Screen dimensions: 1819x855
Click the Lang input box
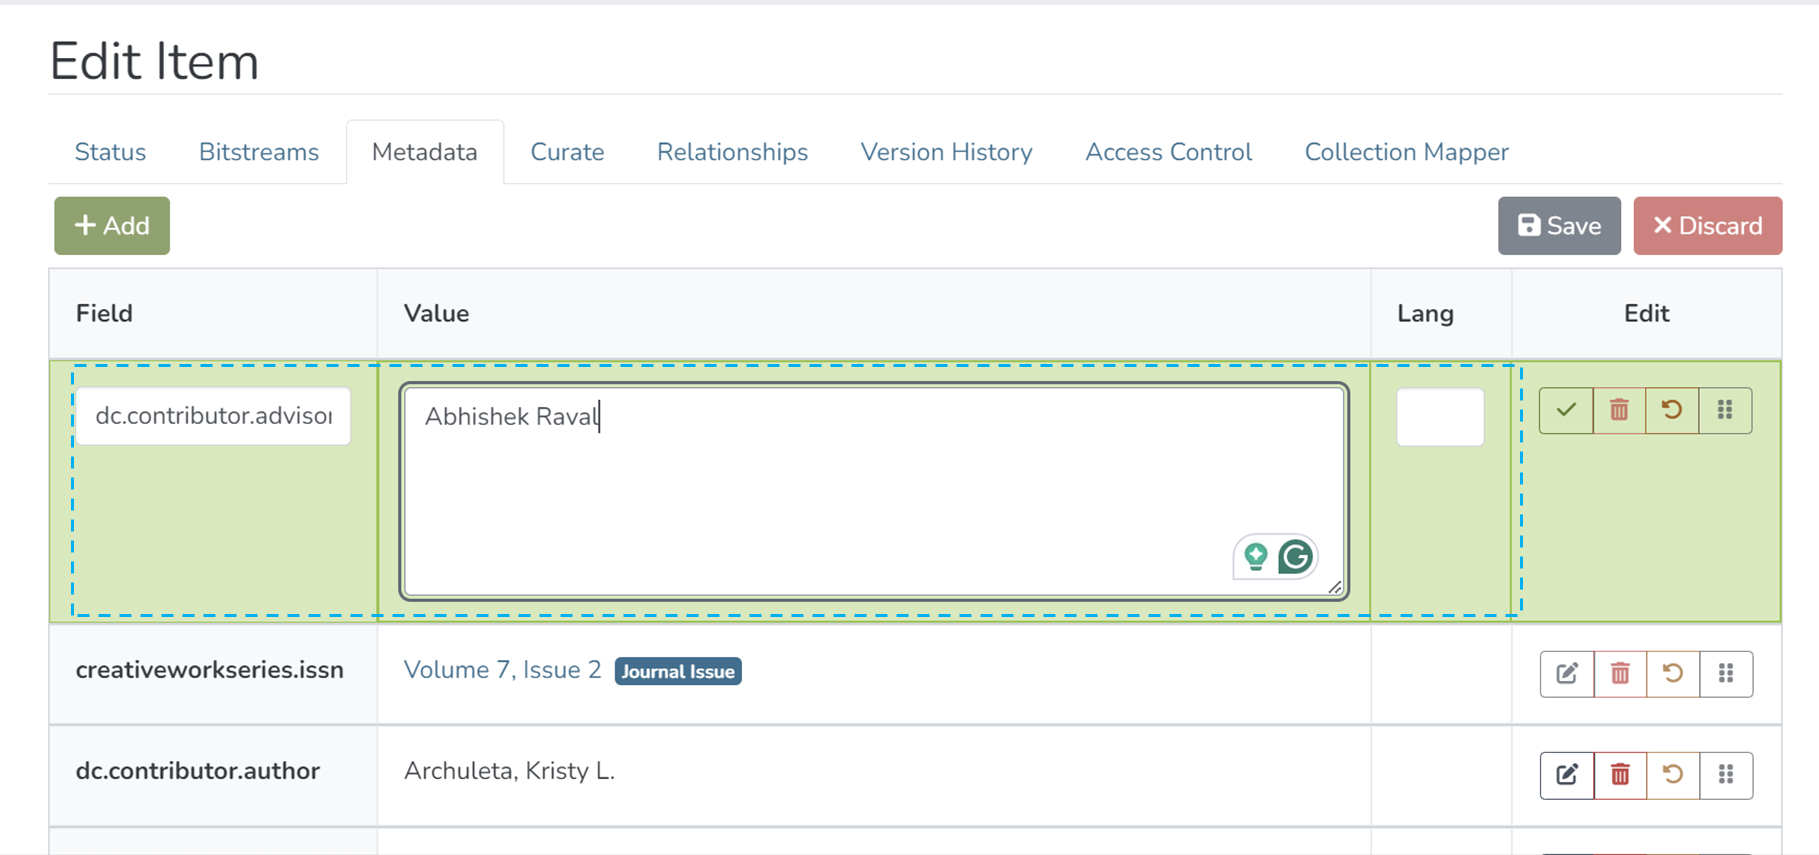[1439, 417]
